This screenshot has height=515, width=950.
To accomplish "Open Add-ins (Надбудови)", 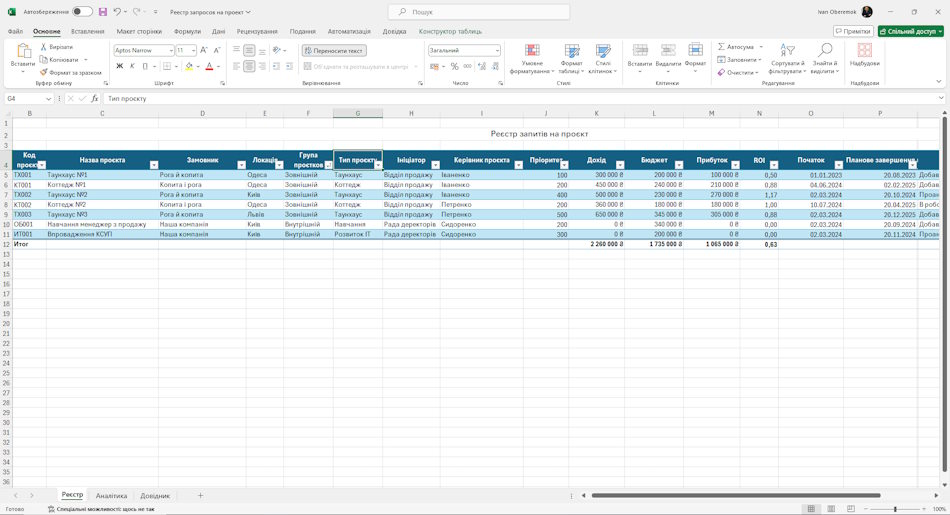I will coord(865,55).
